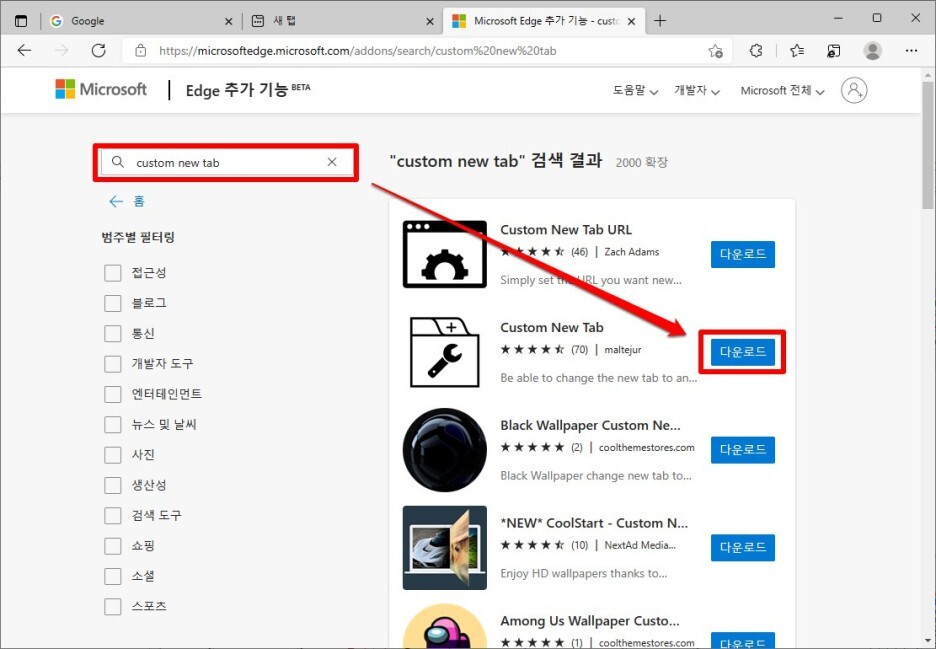Click the CoolStart extension thumbnail

(445, 548)
